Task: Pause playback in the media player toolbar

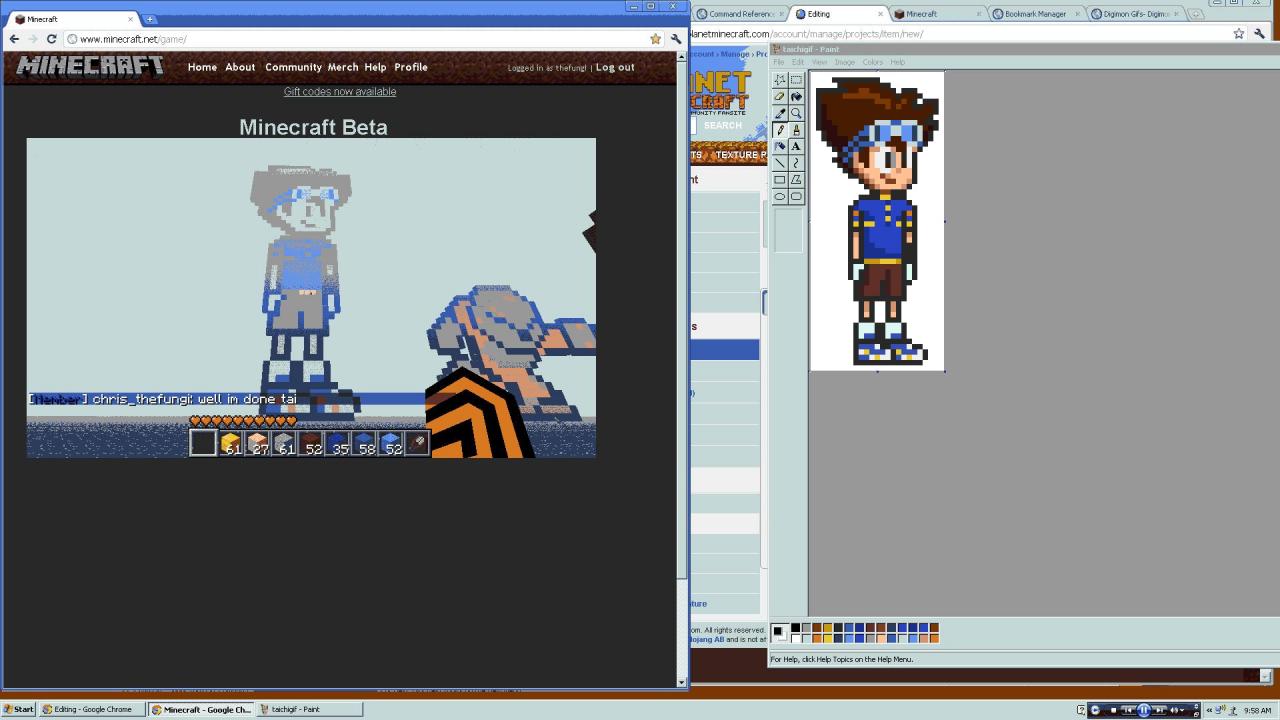Action: (x=1143, y=710)
